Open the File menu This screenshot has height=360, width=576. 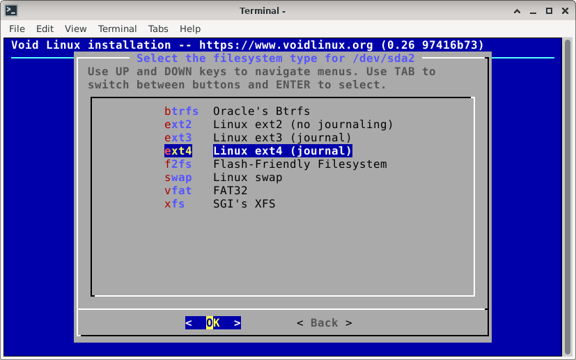click(x=17, y=29)
